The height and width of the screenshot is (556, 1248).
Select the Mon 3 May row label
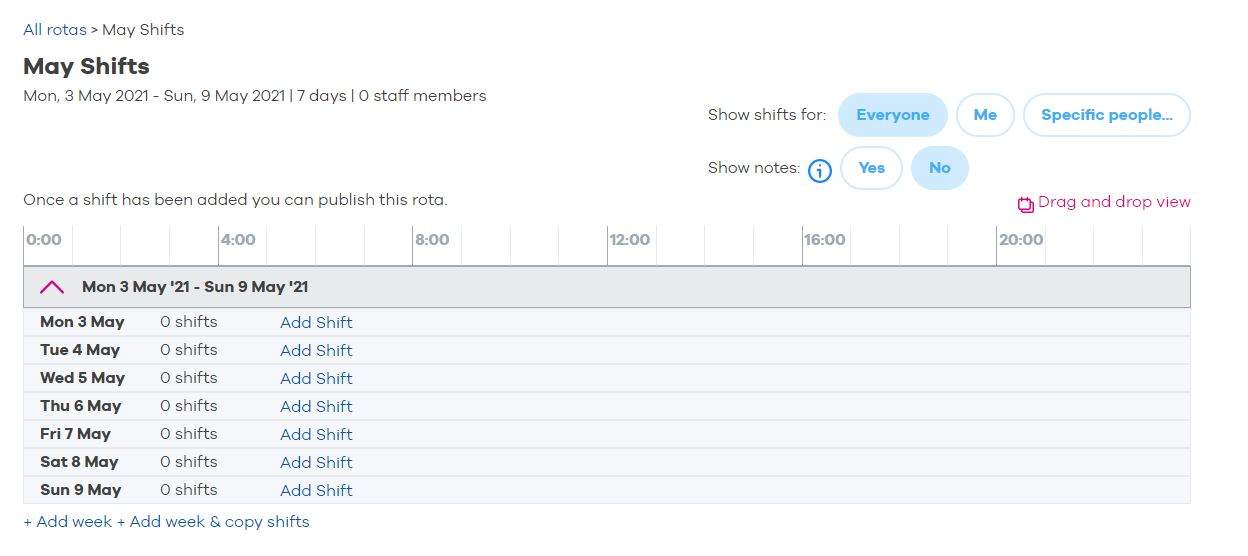(82, 322)
